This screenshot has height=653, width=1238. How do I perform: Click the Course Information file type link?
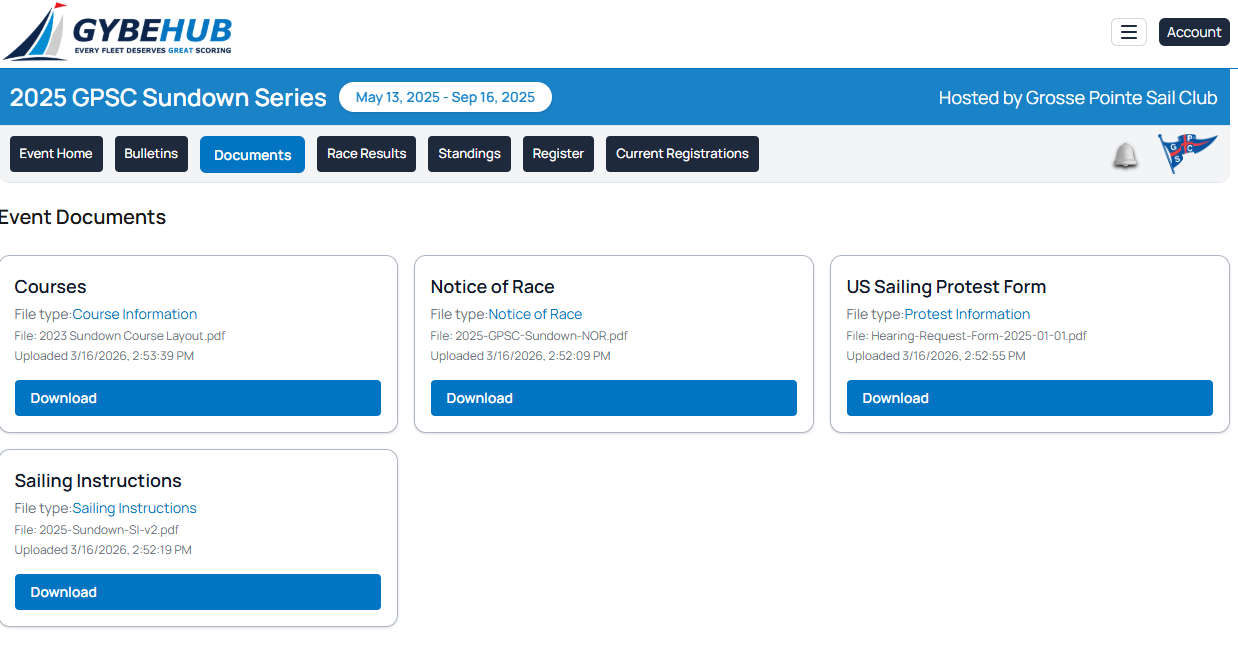tap(135, 314)
